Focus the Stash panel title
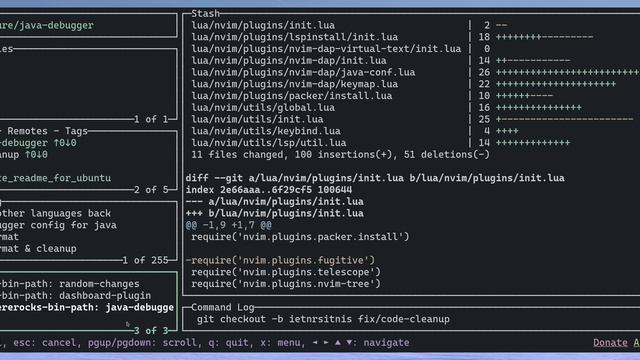 click(205, 13)
